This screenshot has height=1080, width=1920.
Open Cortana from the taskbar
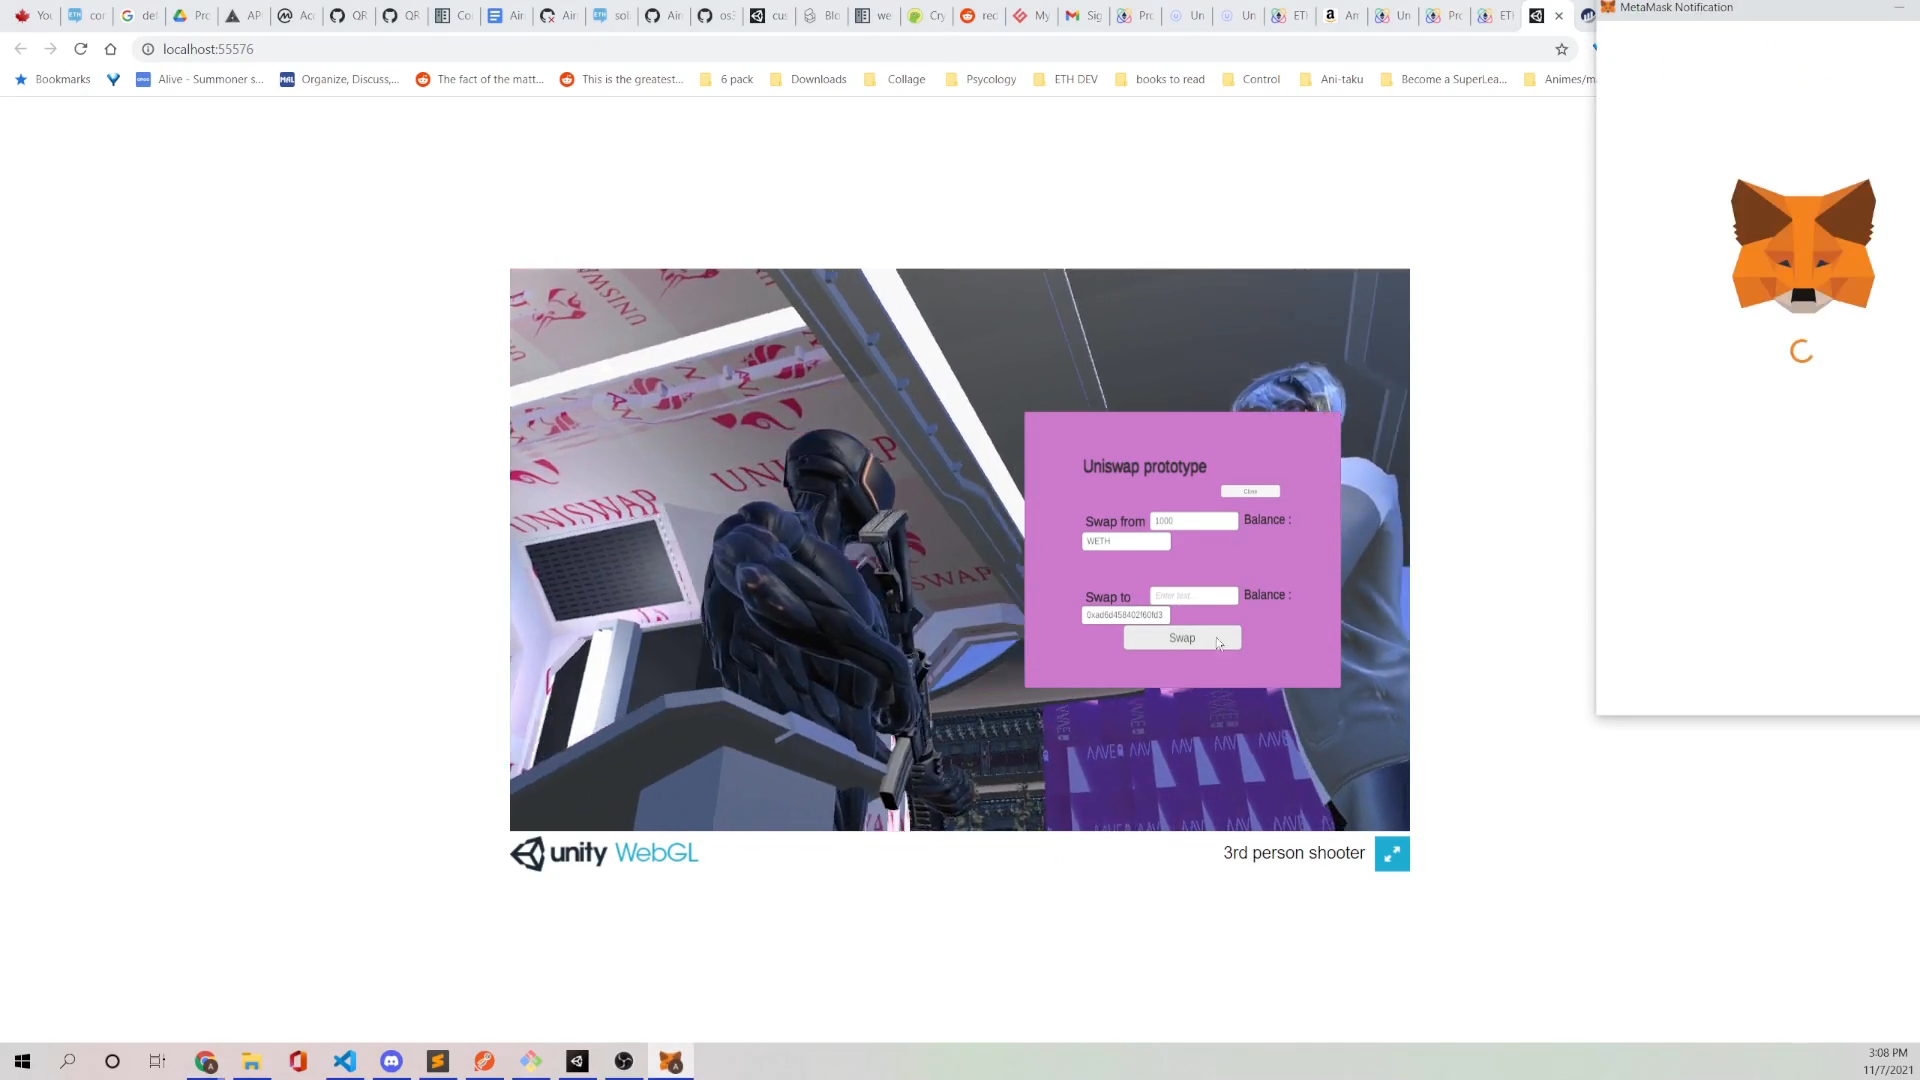(x=112, y=1061)
